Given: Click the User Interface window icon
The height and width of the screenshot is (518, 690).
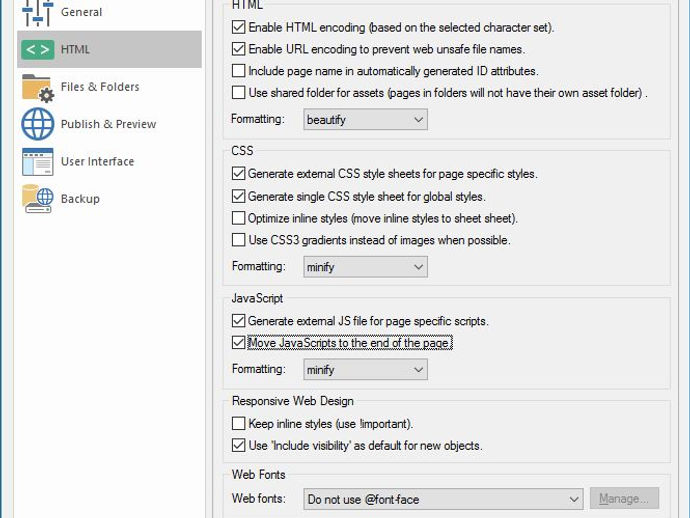Looking at the screenshot, I should pyautogui.click(x=38, y=162).
